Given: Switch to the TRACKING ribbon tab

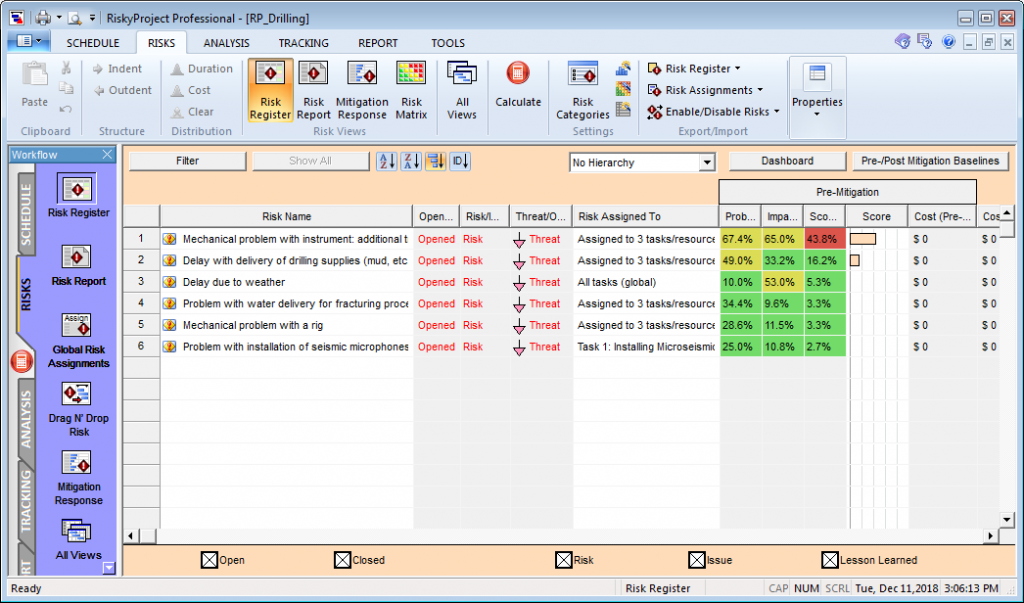Looking at the screenshot, I should click(304, 43).
